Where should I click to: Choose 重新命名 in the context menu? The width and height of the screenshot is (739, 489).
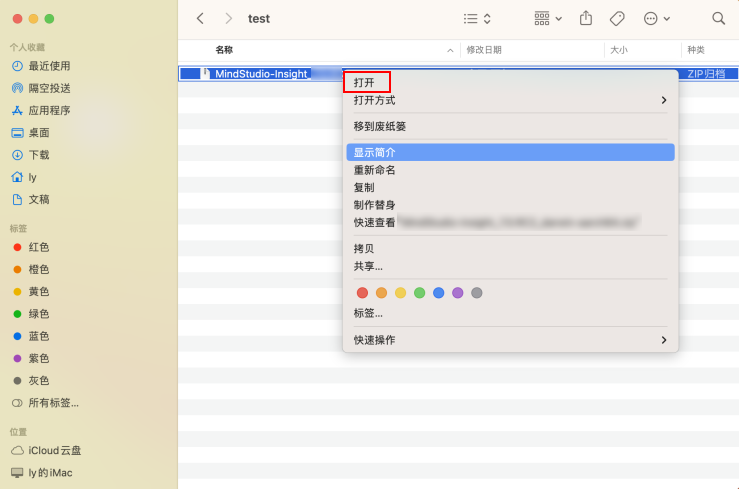pos(510,170)
